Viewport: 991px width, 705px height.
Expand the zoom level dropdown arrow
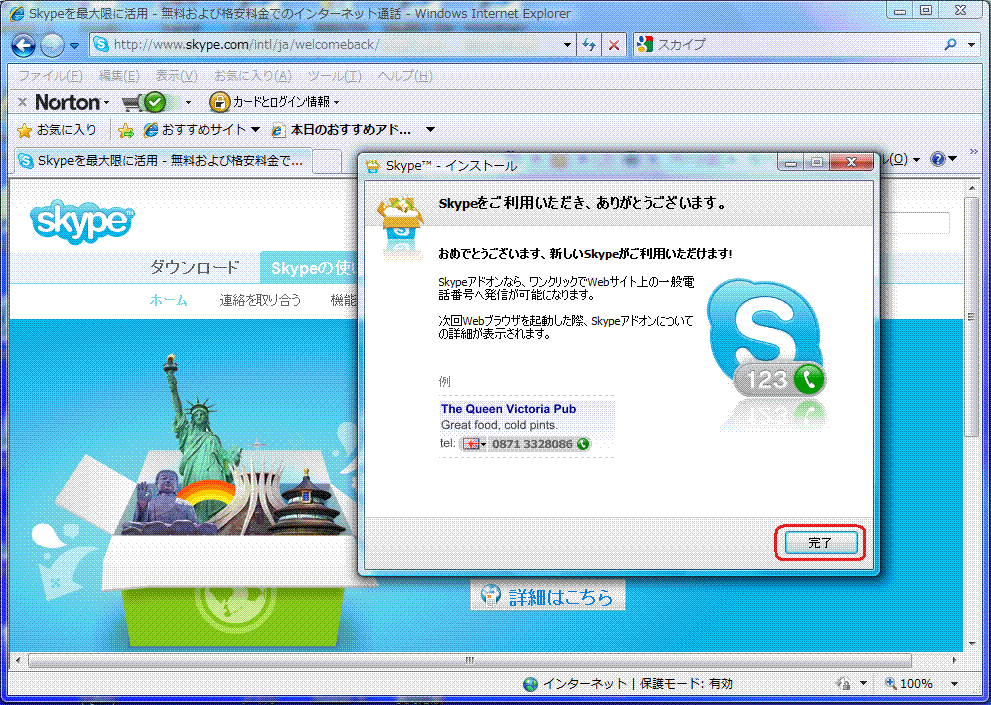point(954,684)
